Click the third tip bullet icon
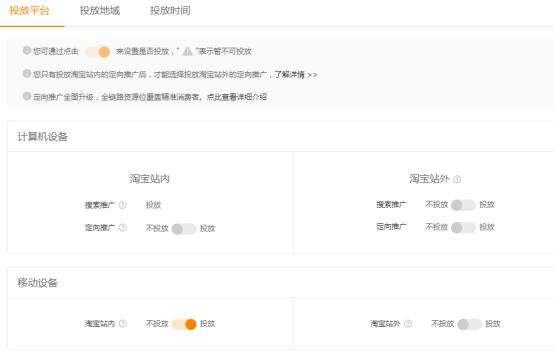The height and width of the screenshot is (360, 554). [x=26, y=96]
